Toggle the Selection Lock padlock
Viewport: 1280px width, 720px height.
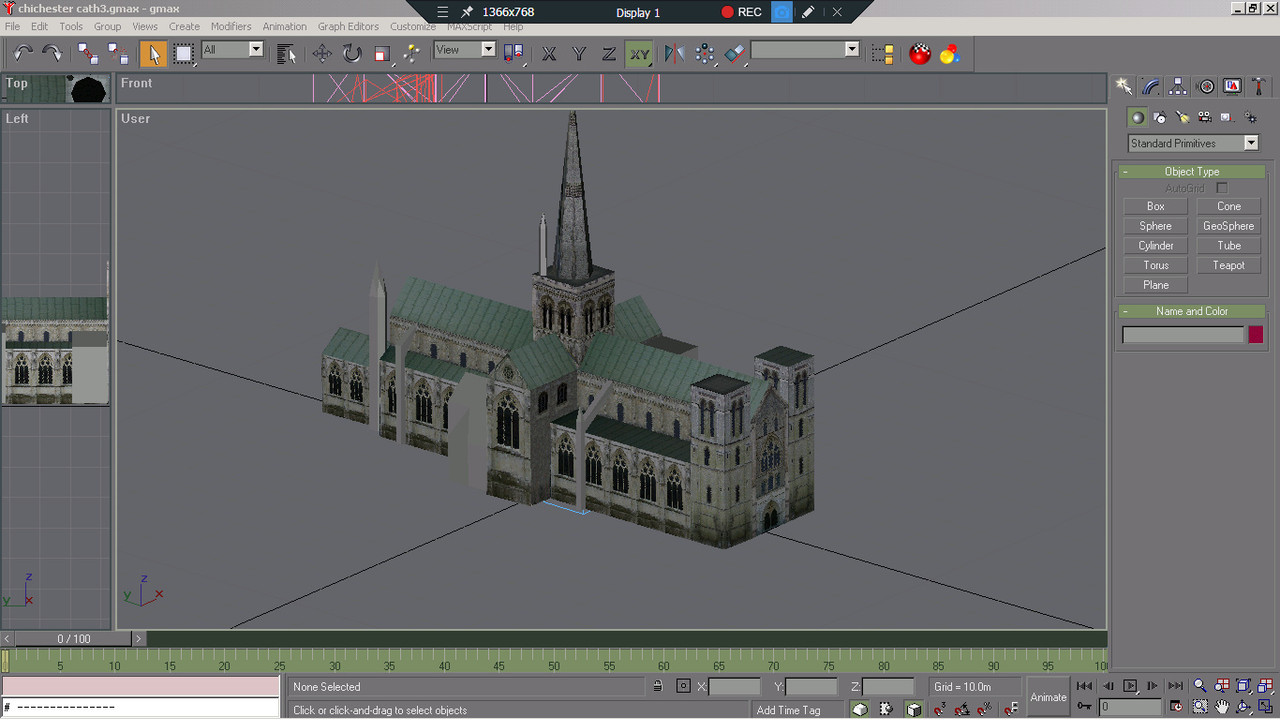point(657,686)
